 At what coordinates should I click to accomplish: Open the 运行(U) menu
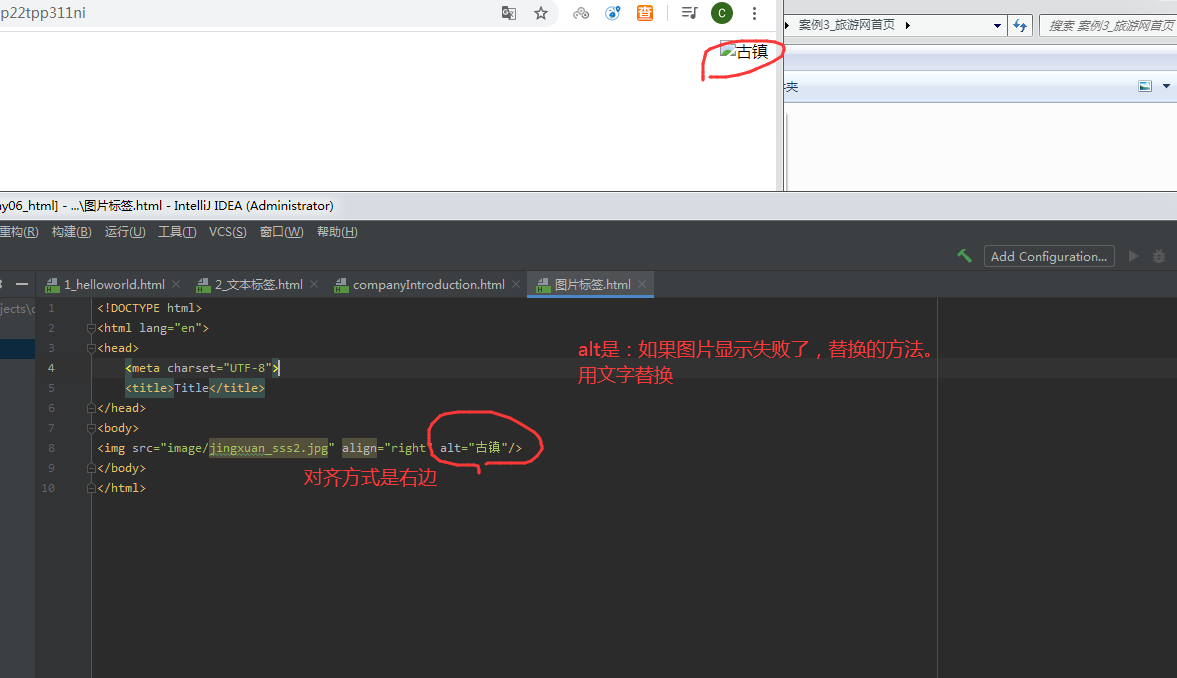(125, 232)
